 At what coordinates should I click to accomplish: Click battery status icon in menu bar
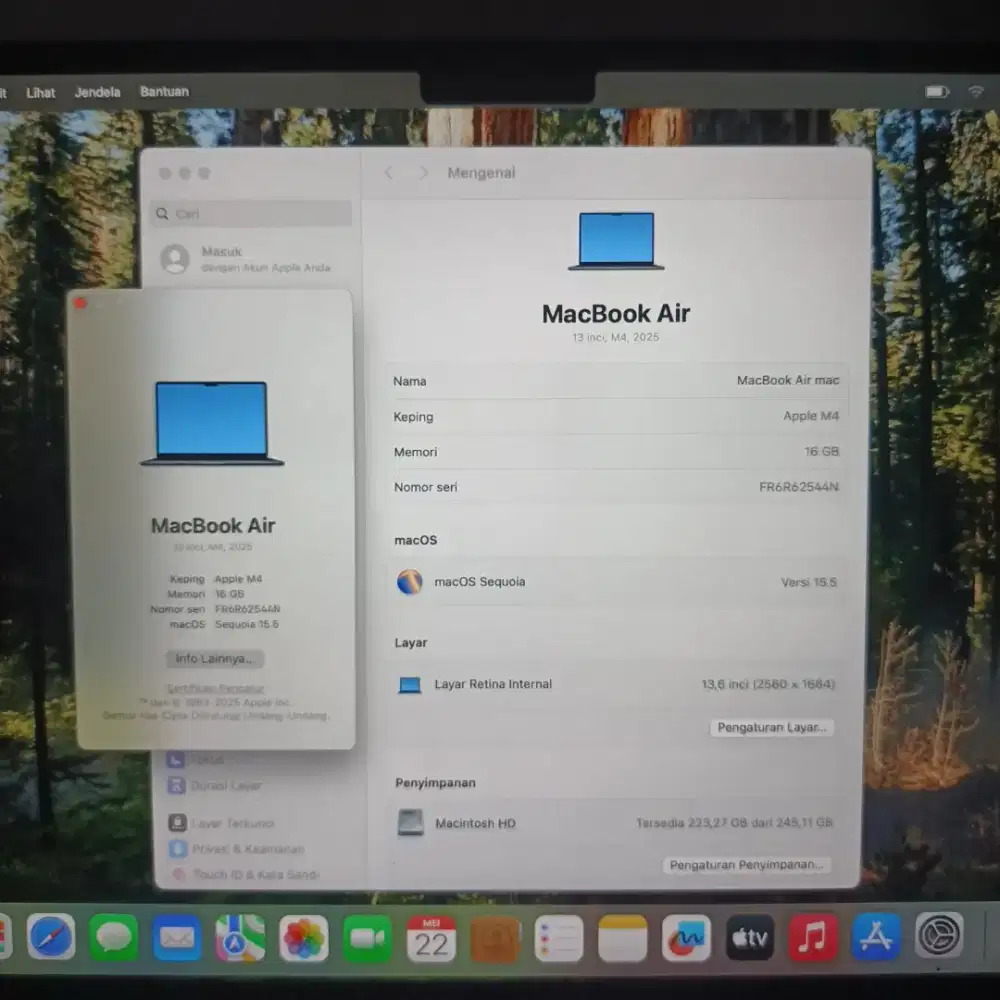click(x=937, y=92)
